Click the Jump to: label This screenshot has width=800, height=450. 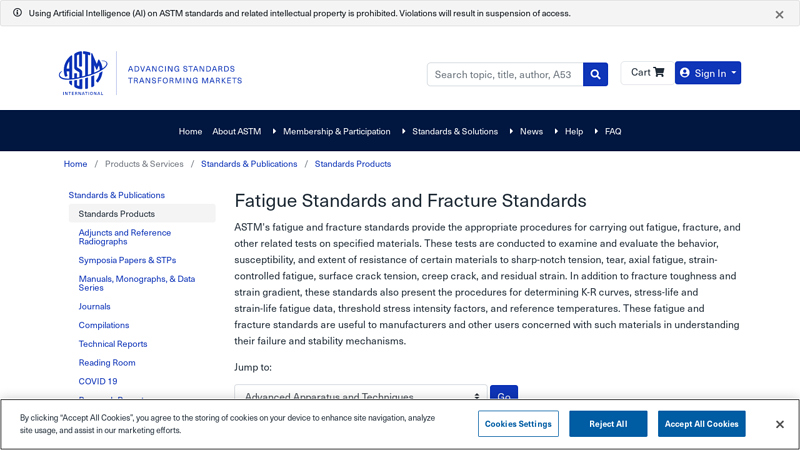[253, 367]
